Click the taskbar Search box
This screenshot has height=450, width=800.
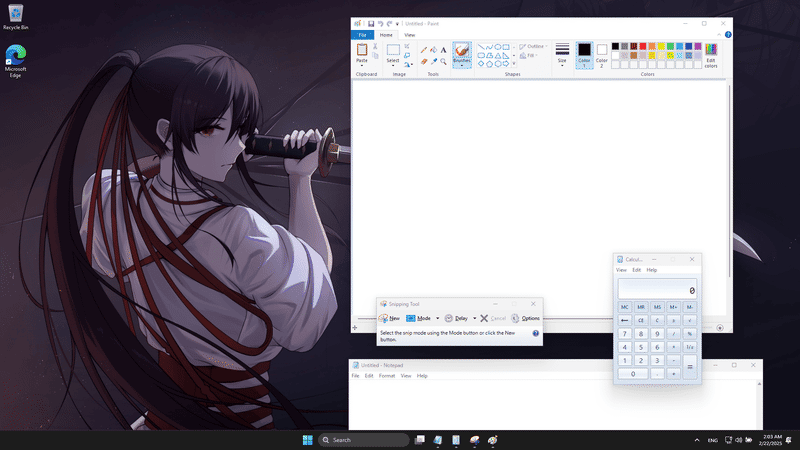(363, 440)
